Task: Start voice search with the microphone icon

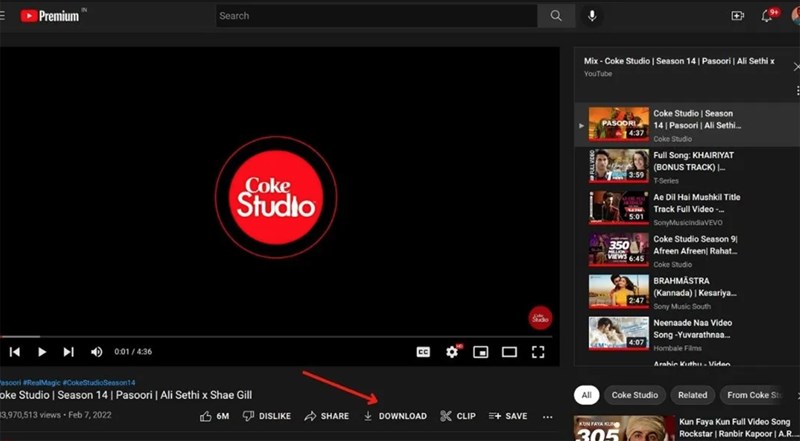Action: pos(592,16)
